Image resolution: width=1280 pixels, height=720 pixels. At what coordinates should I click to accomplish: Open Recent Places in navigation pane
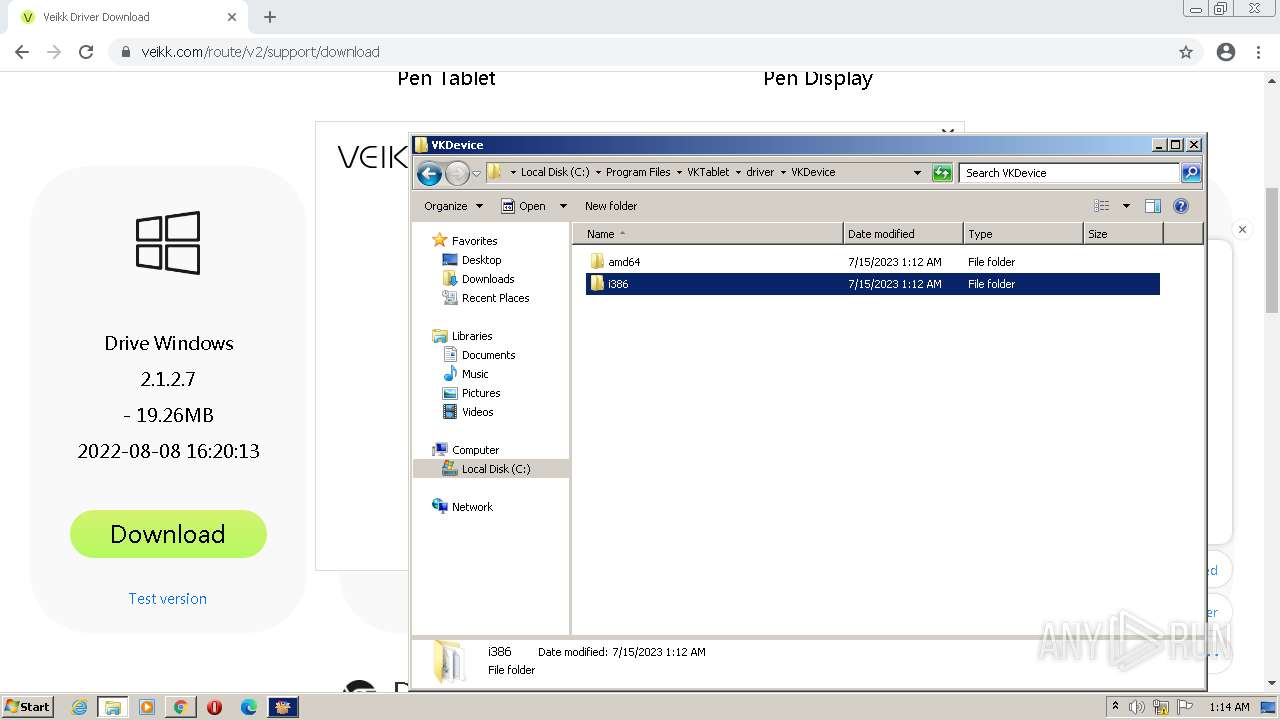pos(495,298)
